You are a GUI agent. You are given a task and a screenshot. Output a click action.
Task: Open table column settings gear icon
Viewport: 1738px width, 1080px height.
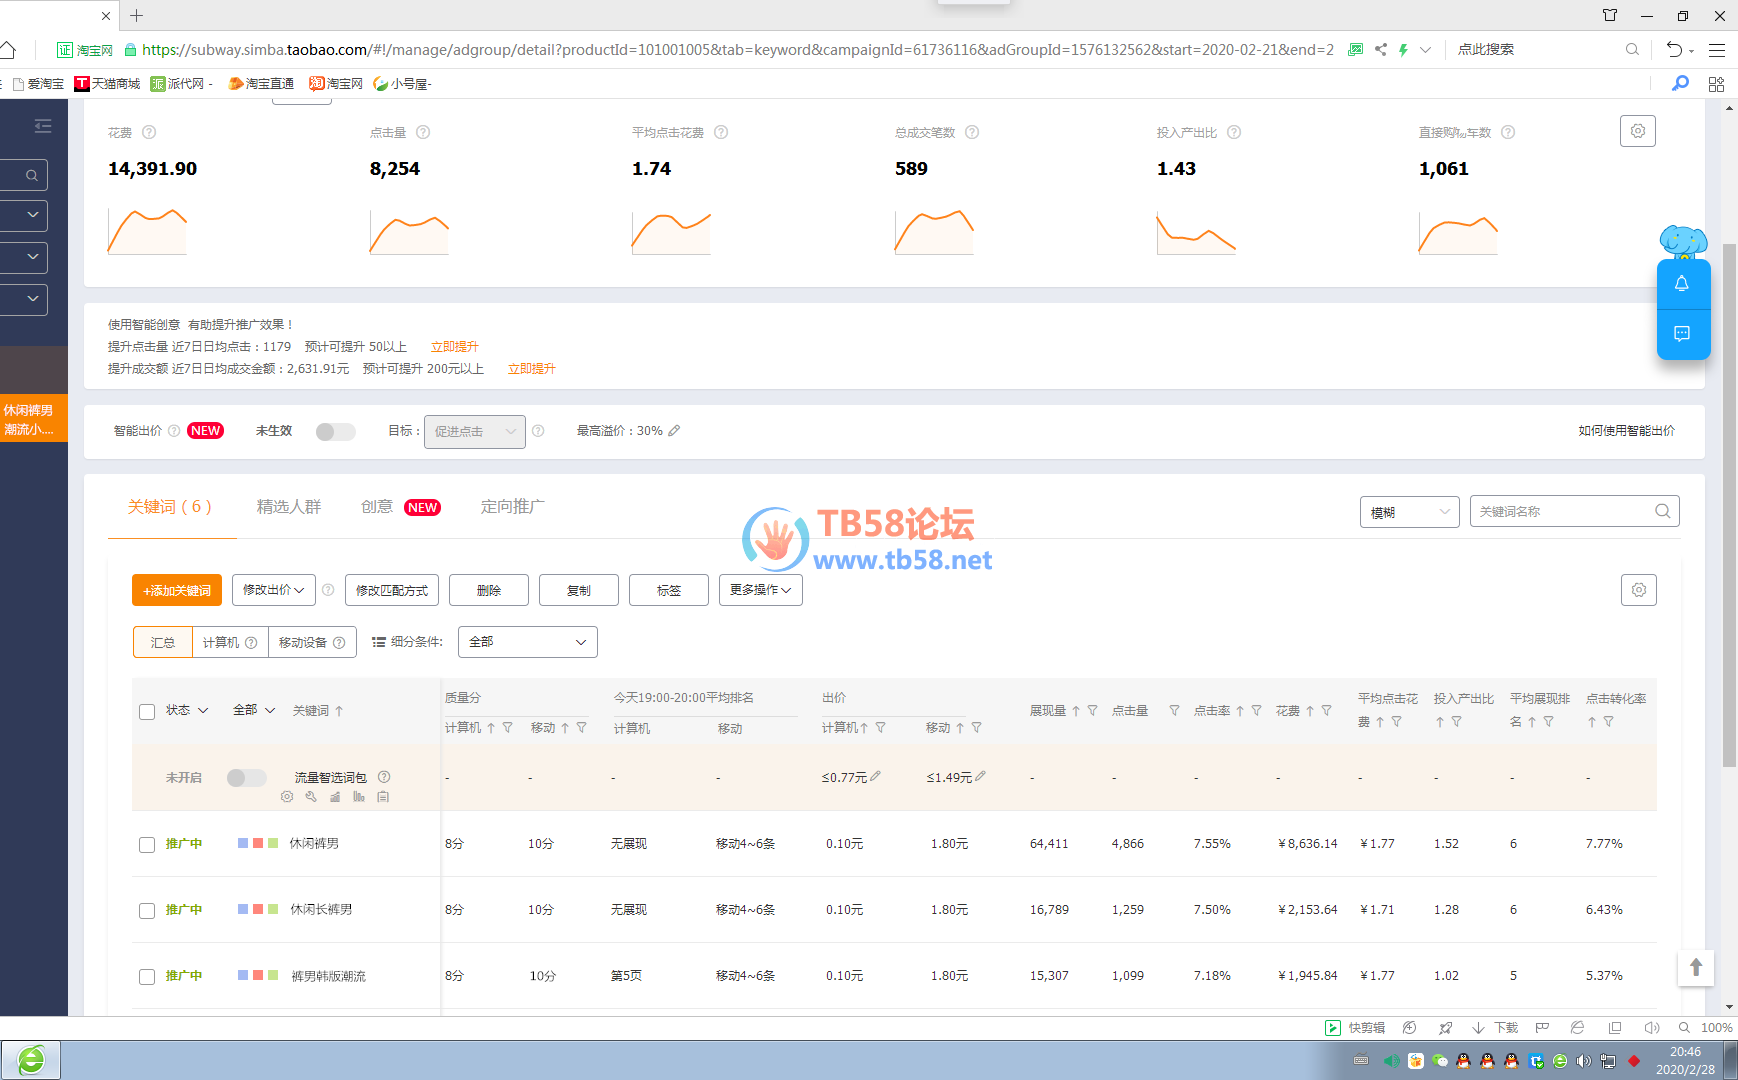1638,590
